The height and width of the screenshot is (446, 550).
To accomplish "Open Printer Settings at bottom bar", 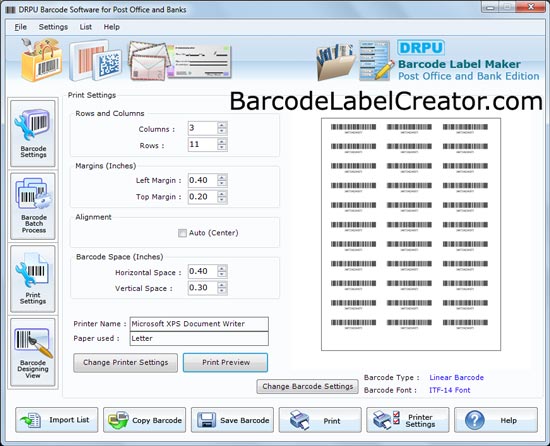I will point(408,420).
